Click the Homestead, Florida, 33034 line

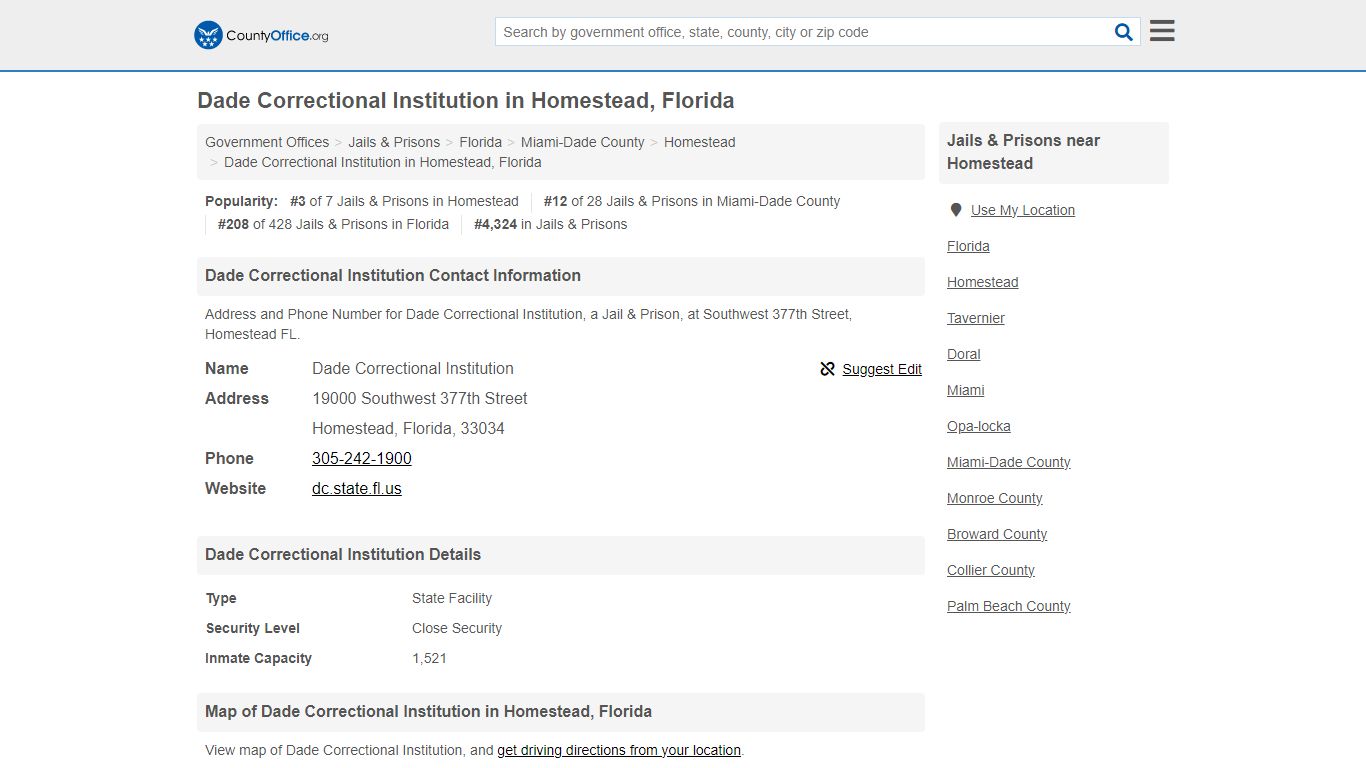[408, 428]
